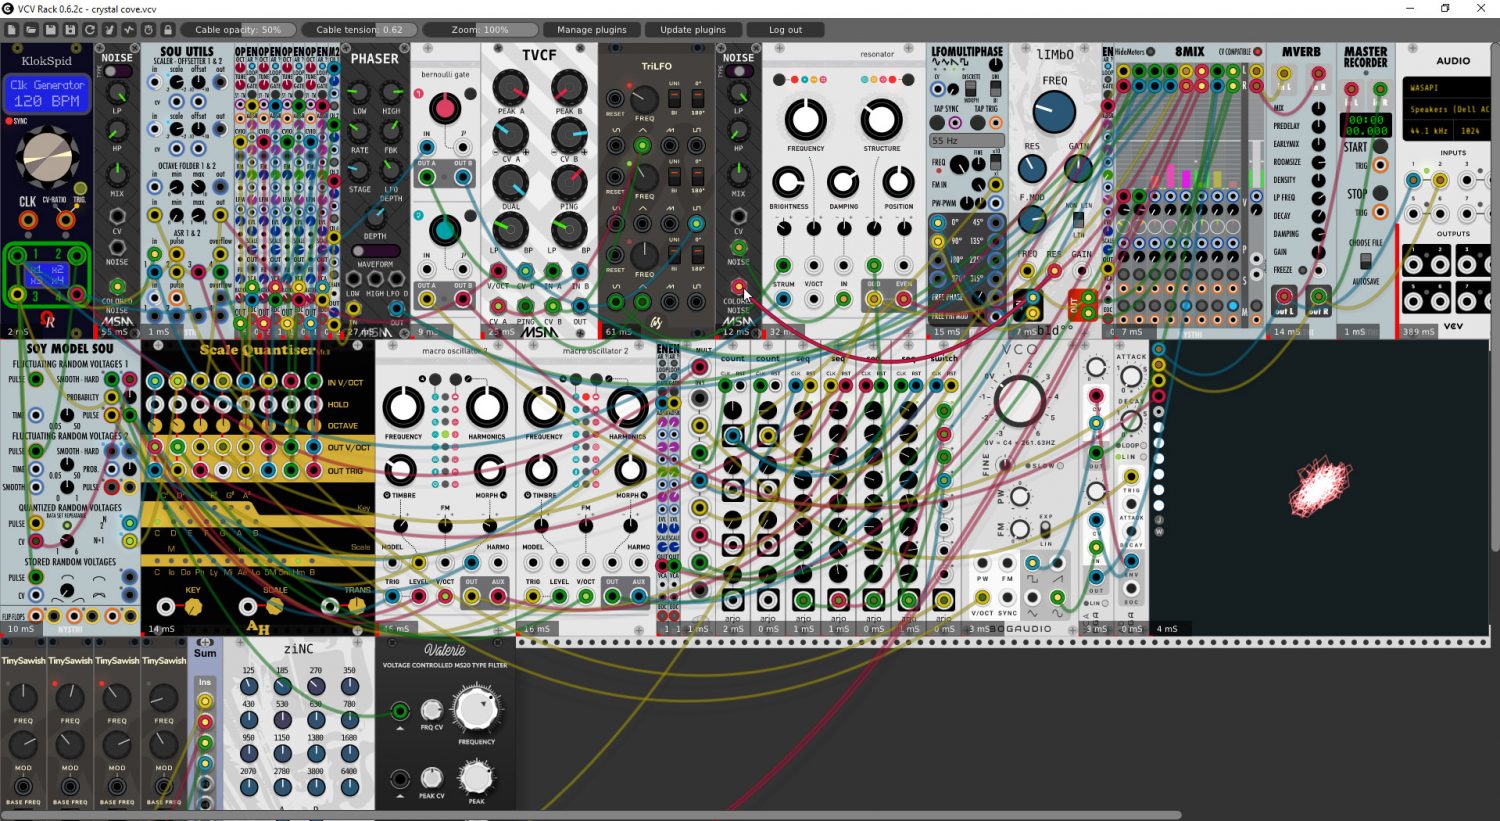Toggle TYPE switch on Noise module beside KlokSpid

[117, 72]
